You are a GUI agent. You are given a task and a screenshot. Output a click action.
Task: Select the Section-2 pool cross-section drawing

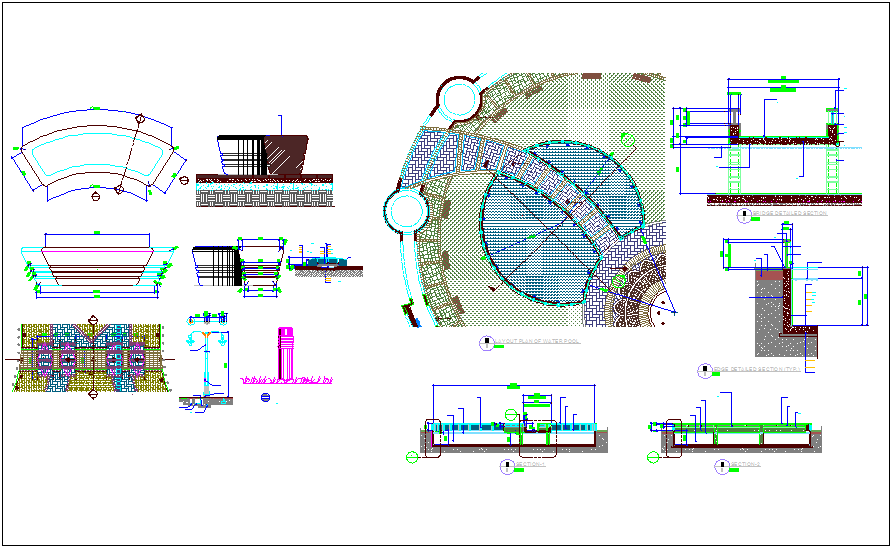pyautogui.click(x=736, y=427)
